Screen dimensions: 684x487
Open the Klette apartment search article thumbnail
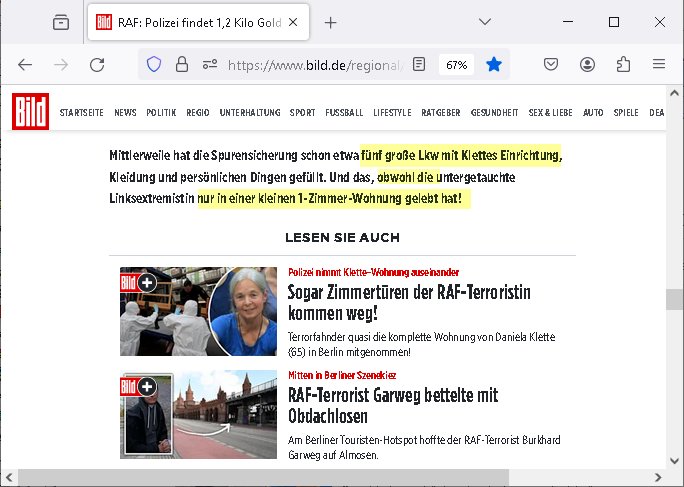tap(198, 311)
